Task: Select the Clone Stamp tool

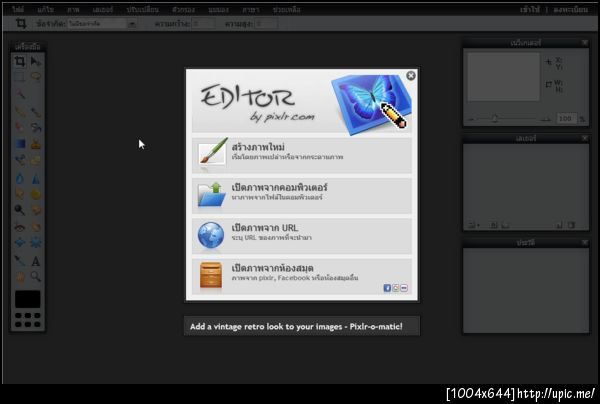Action: click(x=36, y=144)
